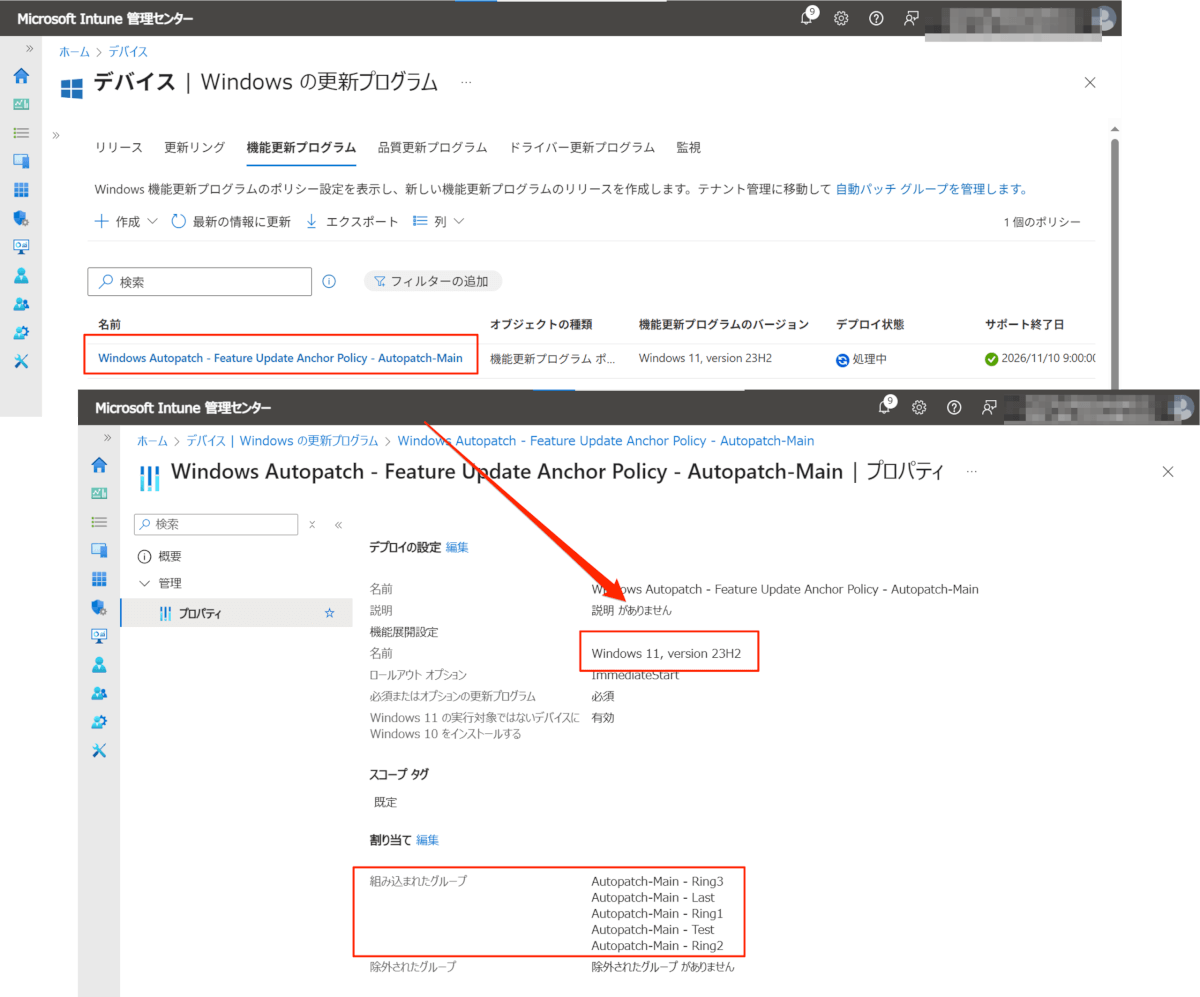Open Users icon in upper sidebar

21,275
